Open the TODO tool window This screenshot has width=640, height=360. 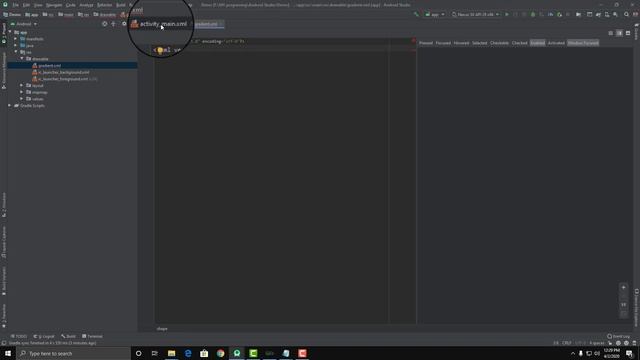tap(19, 336)
